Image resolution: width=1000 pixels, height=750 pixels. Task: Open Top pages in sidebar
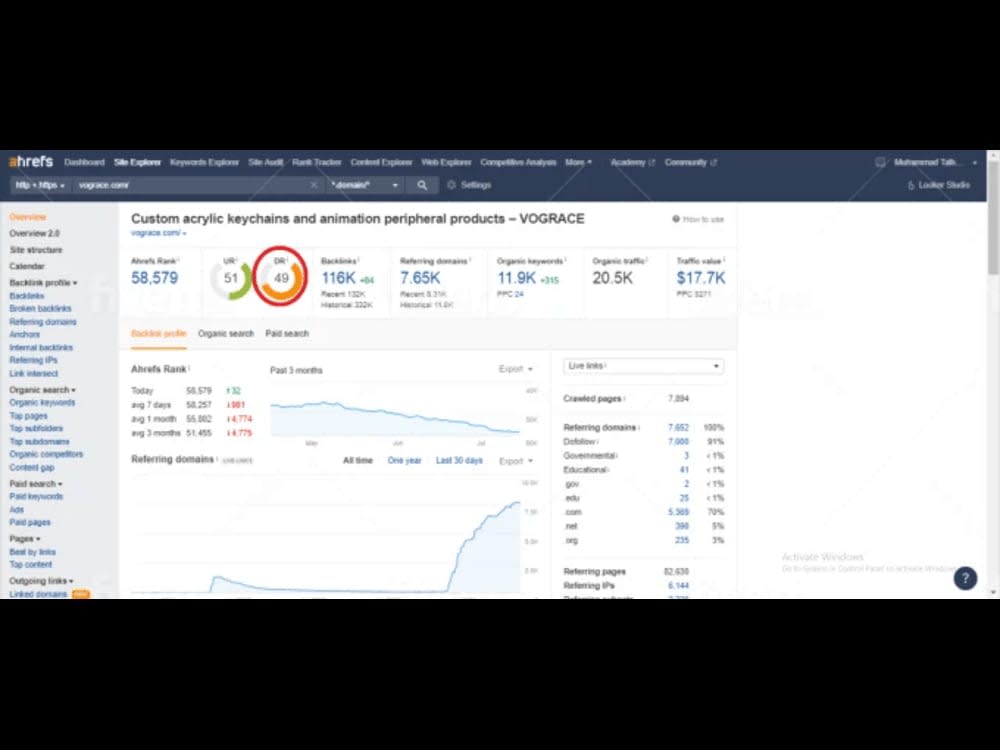coord(28,416)
